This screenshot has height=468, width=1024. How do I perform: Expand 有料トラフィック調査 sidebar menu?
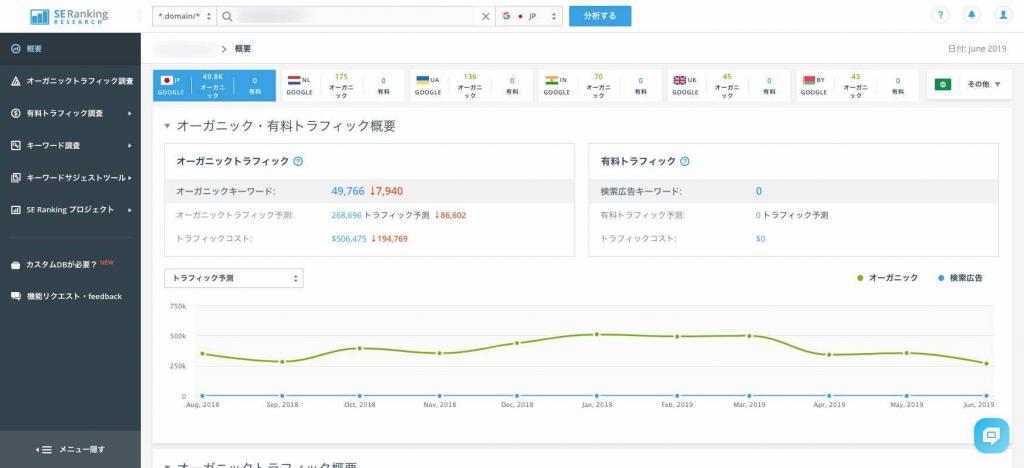tap(71, 113)
